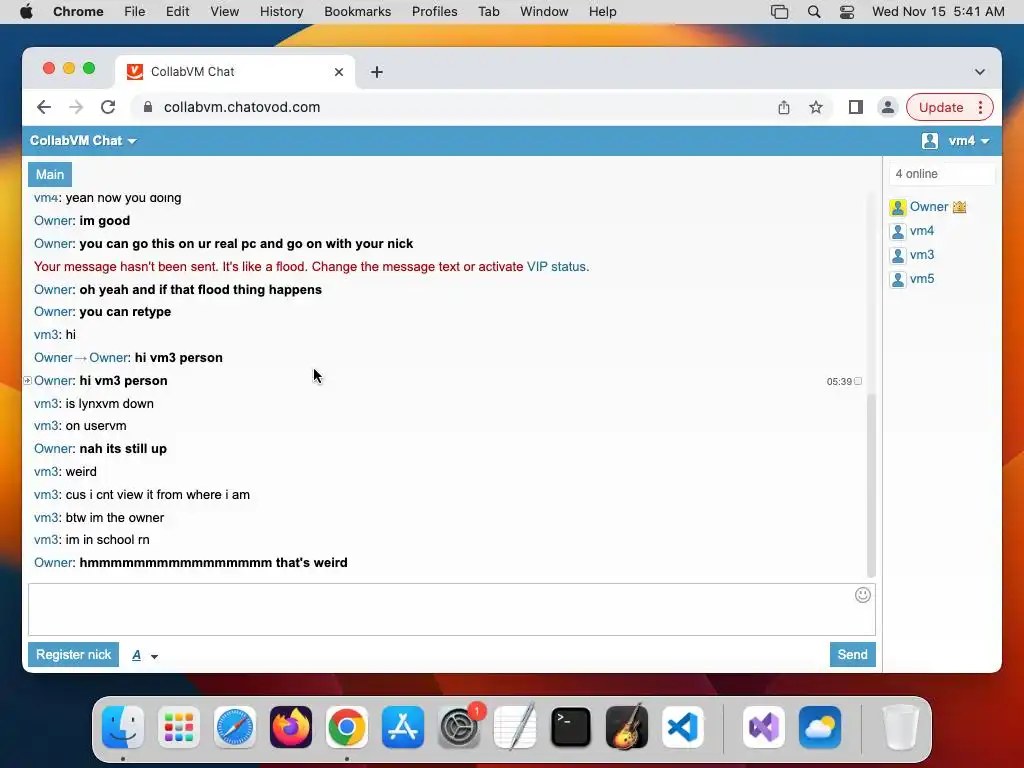Image resolution: width=1024 pixels, height=768 pixels.
Task: Close the CollabVM Chat tab
Action: pos(339,72)
